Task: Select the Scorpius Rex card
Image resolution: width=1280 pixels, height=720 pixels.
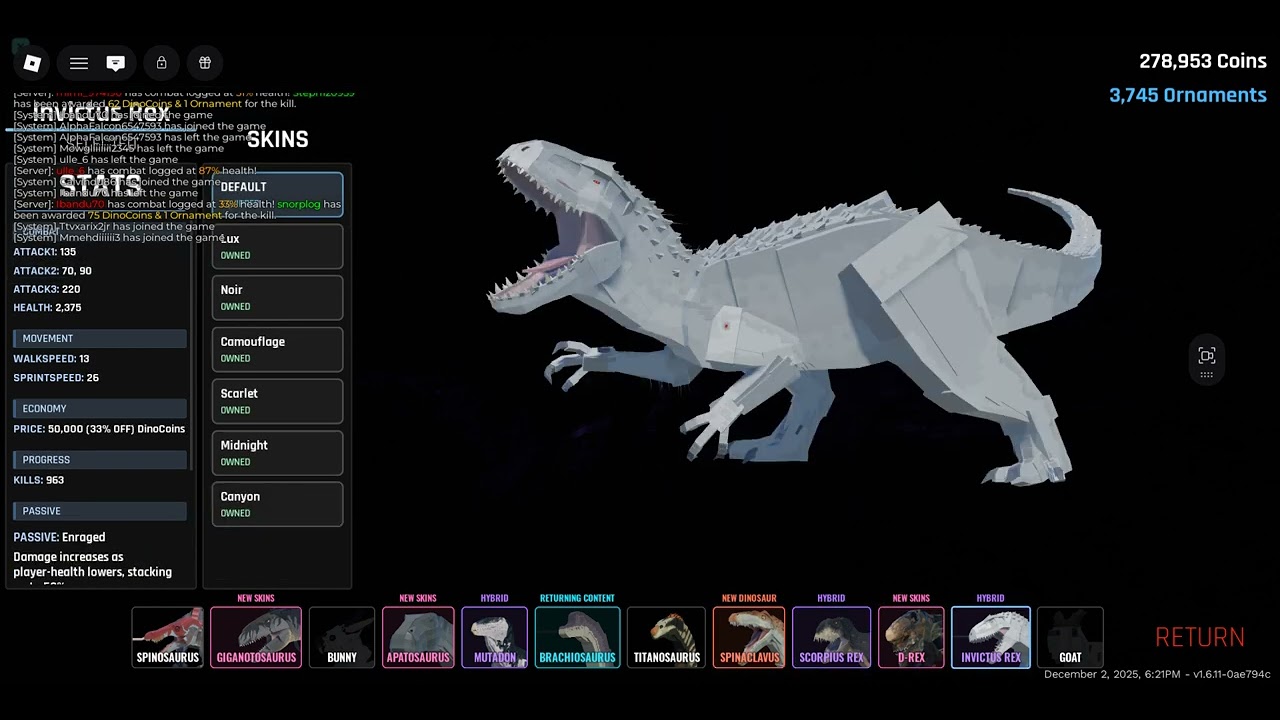Action: (x=831, y=637)
